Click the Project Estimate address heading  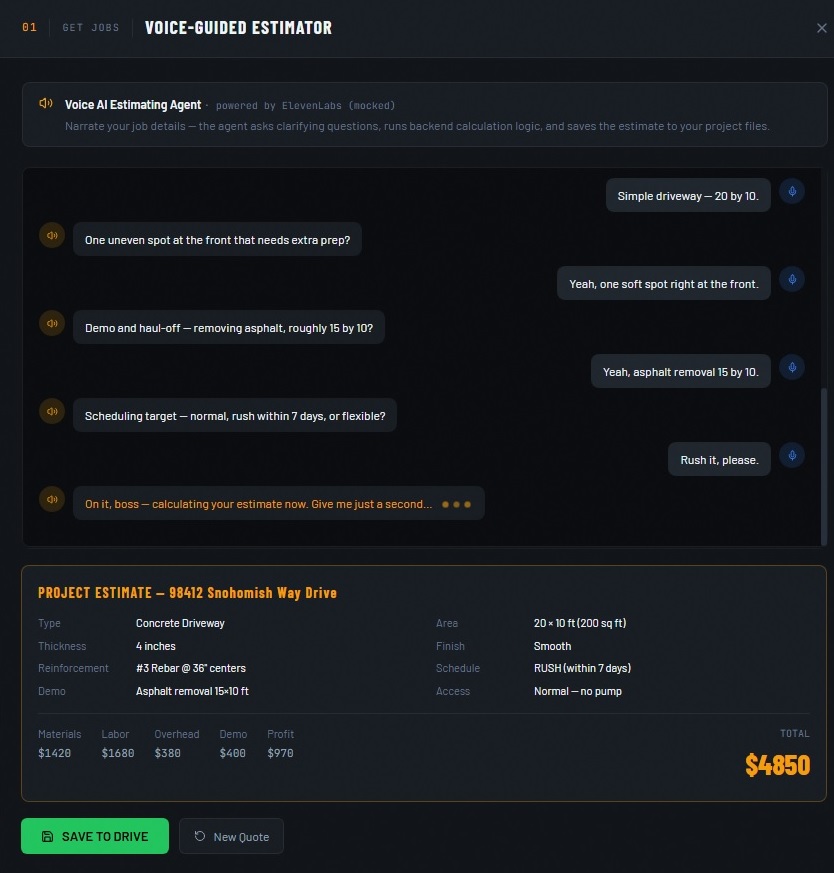pyautogui.click(x=187, y=593)
